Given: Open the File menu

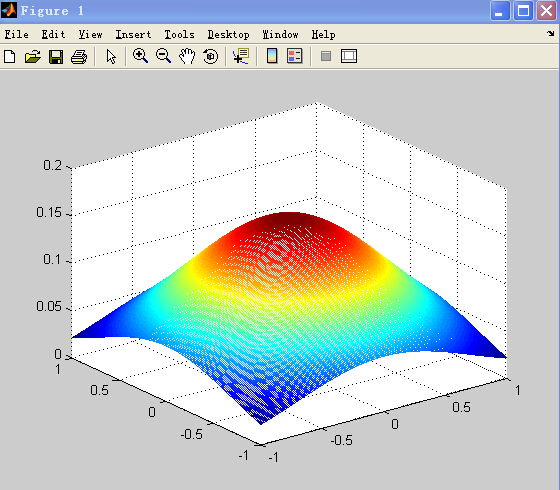Looking at the screenshot, I should [16, 35].
